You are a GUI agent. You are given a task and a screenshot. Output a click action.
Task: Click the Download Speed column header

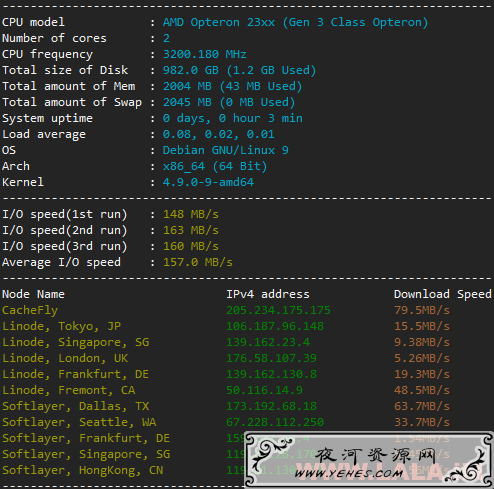[443, 294]
